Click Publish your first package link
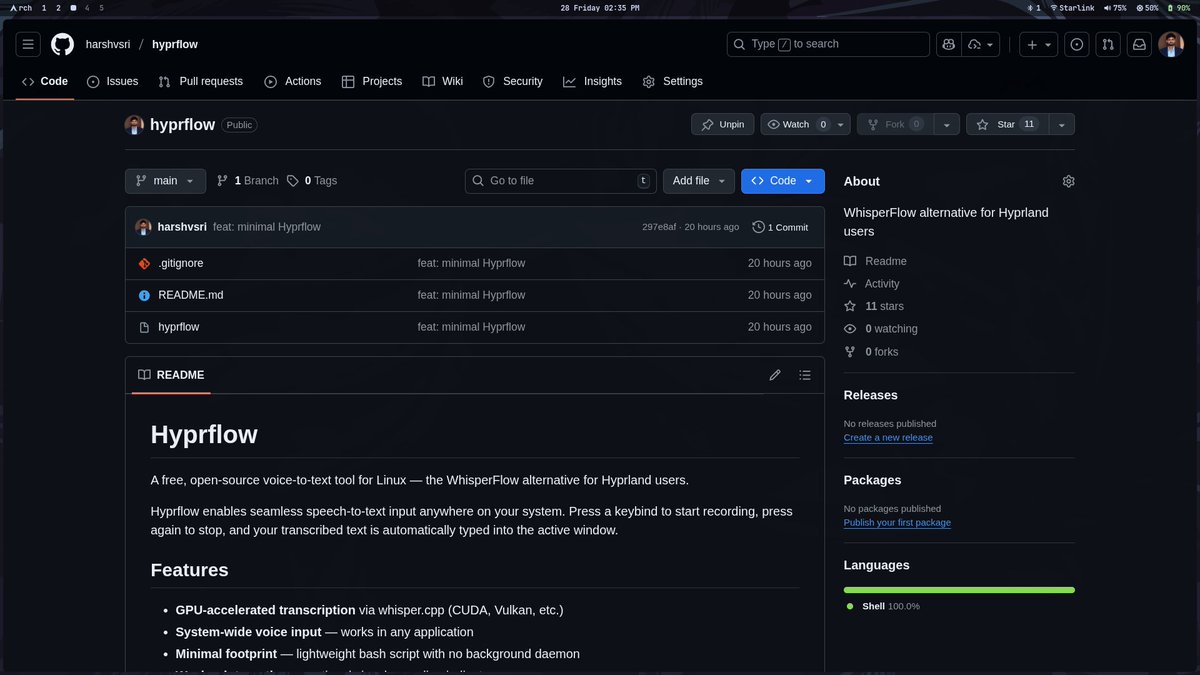Image resolution: width=1200 pixels, height=675 pixels. (x=897, y=523)
